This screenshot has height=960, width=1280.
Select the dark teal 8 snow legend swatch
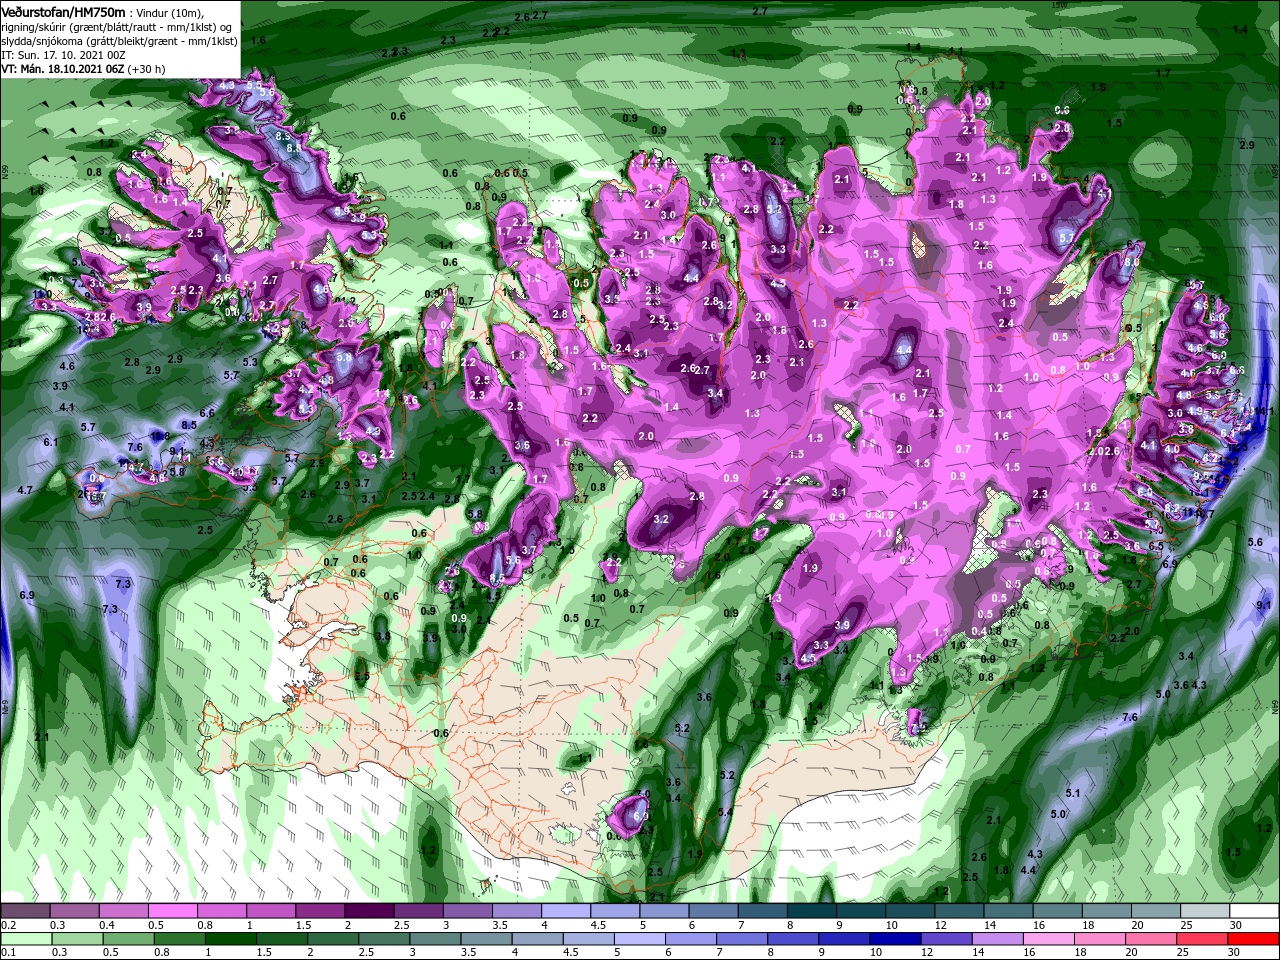pyautogui.click(x=812, y=911)
